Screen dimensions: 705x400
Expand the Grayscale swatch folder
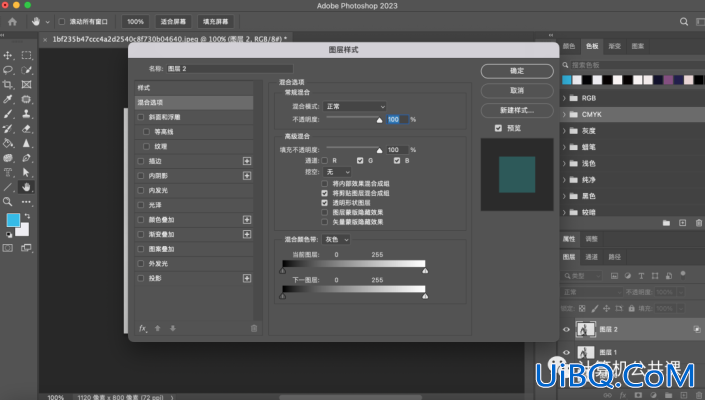tap(564, 131)
